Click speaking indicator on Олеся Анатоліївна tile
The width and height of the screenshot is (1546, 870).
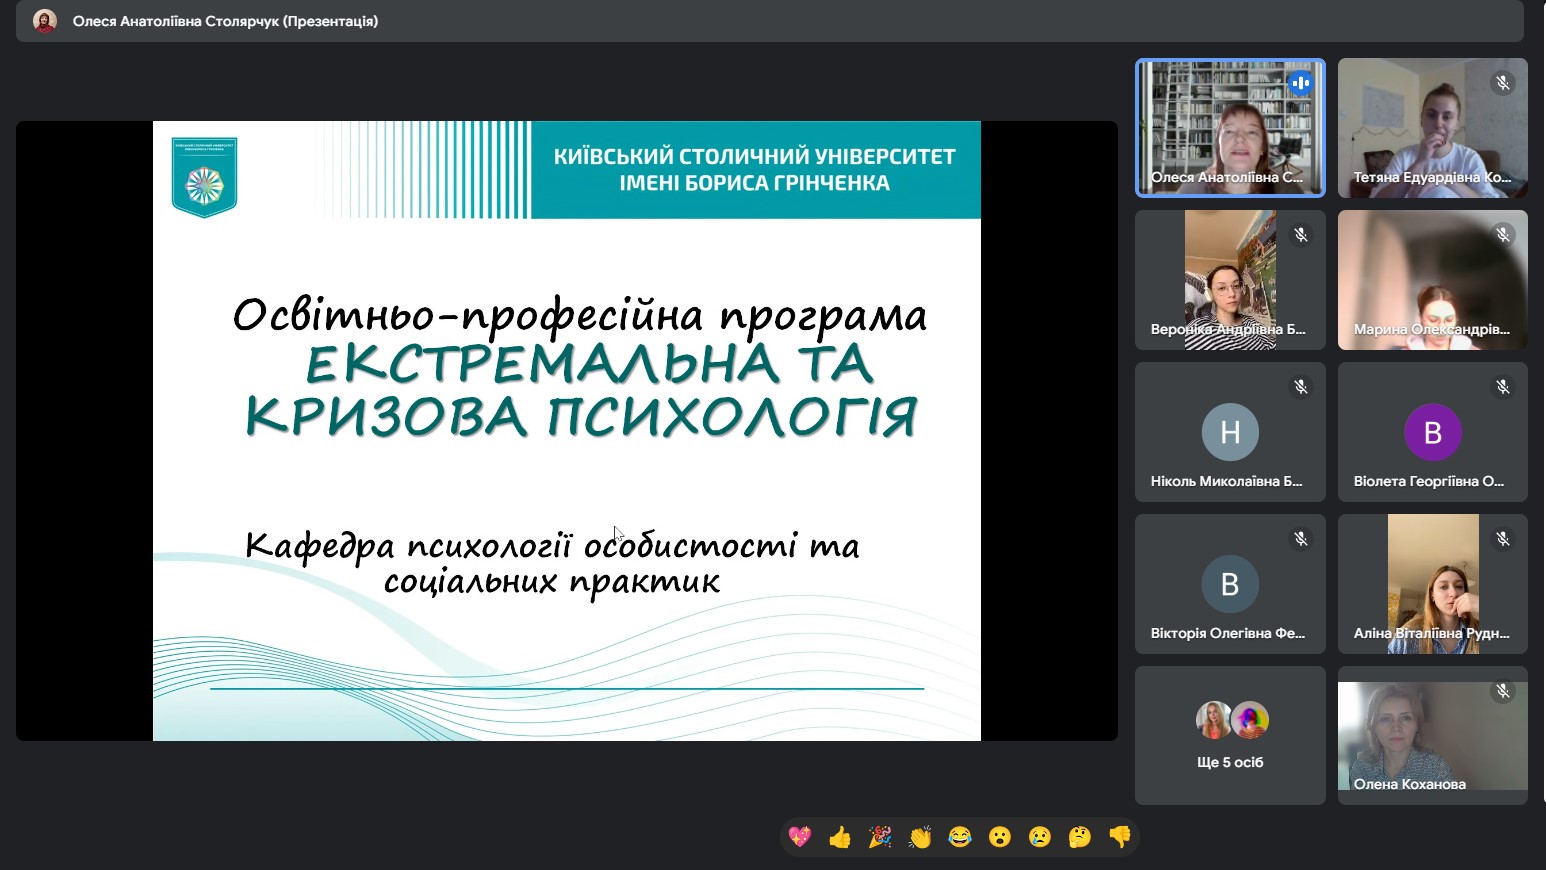pos(1301,83)
